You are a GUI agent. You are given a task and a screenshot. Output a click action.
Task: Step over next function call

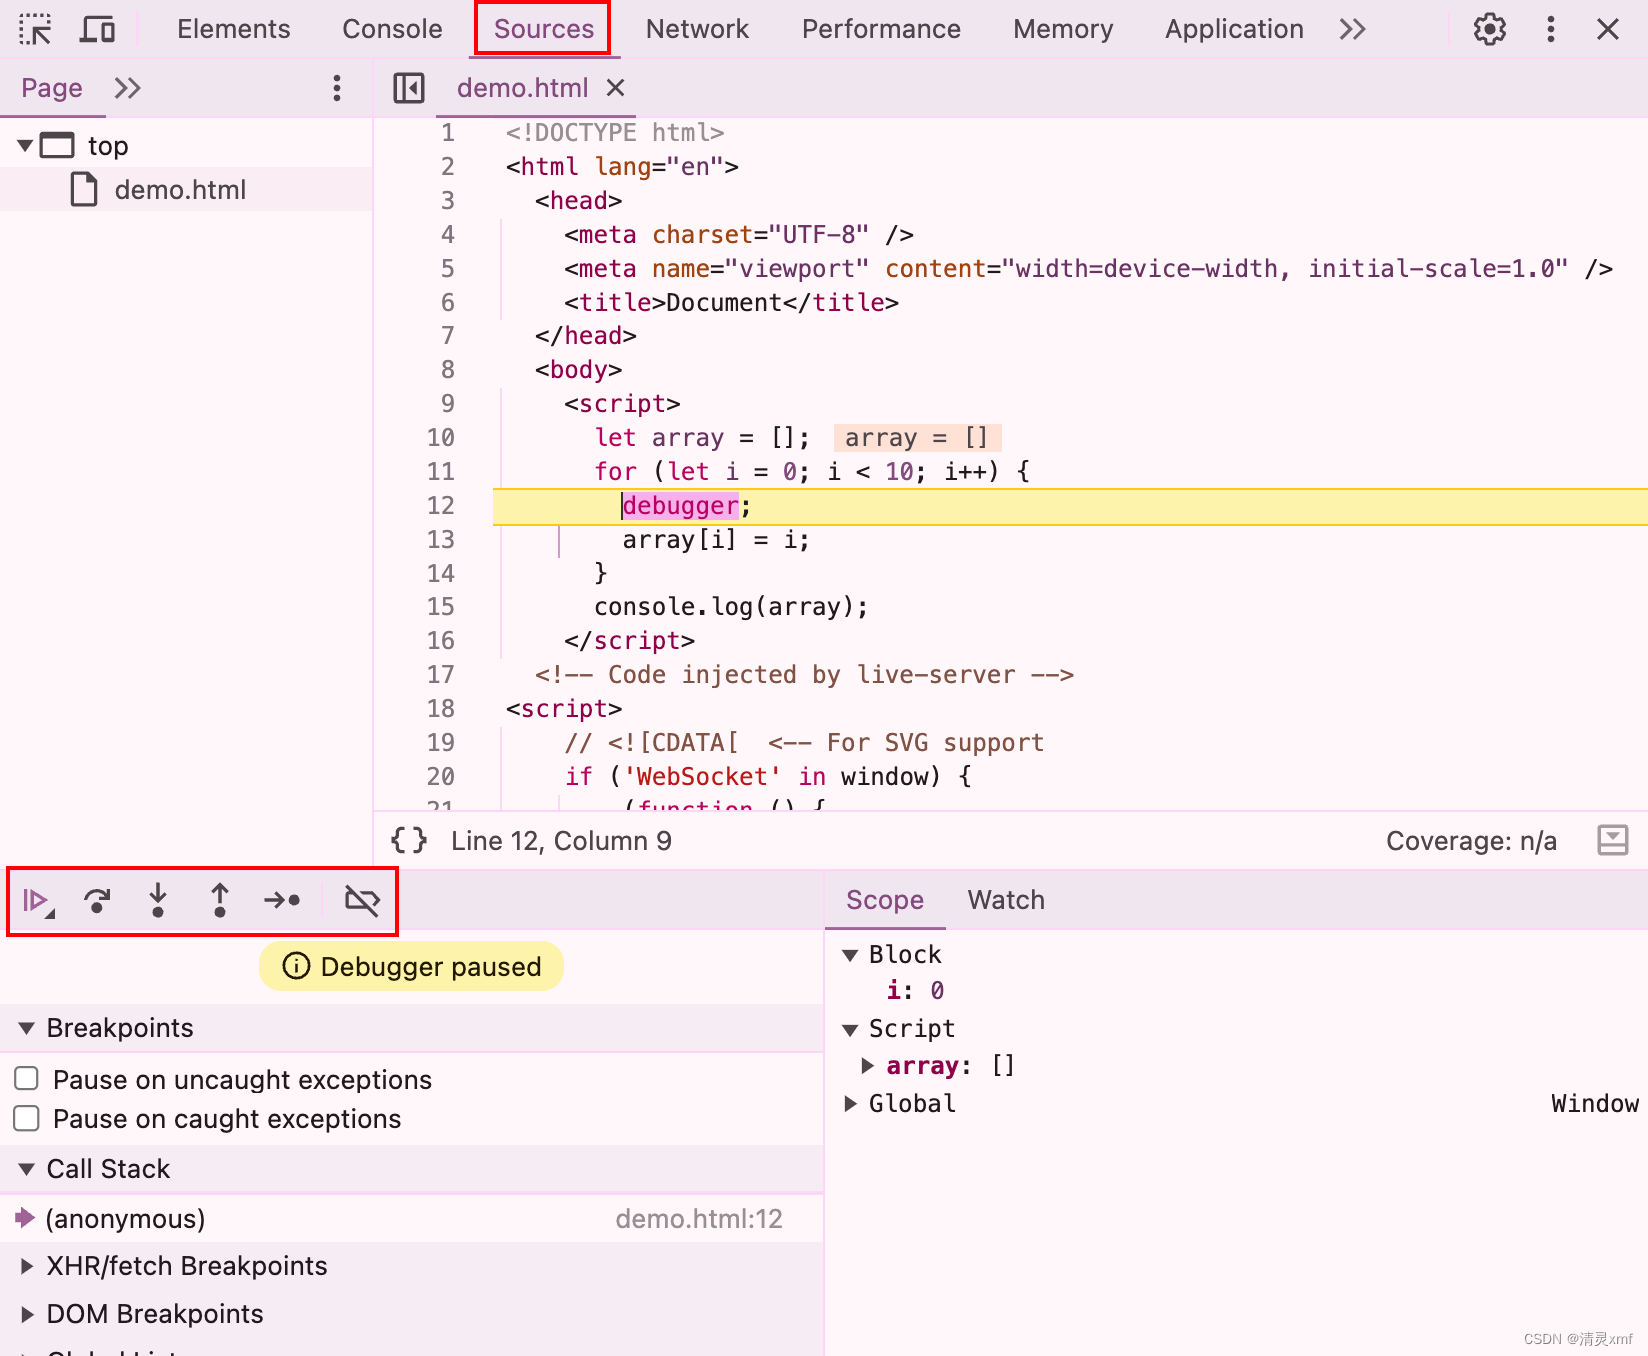(97, 901)
